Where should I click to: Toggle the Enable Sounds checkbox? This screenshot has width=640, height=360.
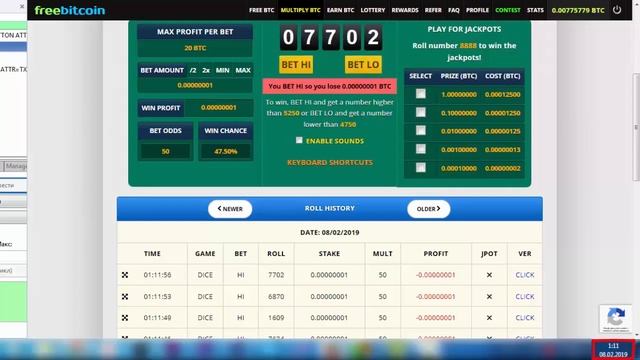point(299,140)
